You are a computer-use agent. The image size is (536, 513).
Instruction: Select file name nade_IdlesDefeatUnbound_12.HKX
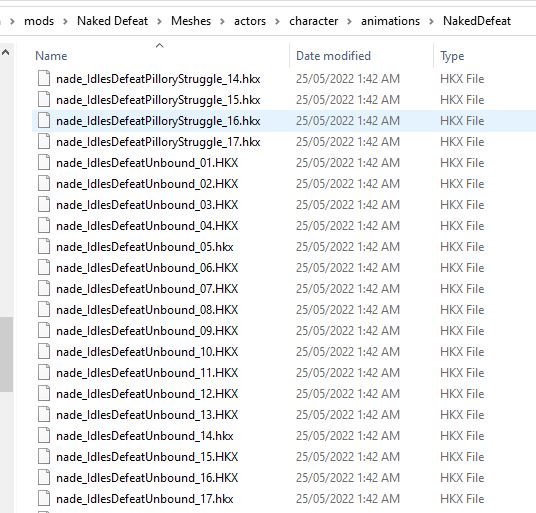pos(147,394)
